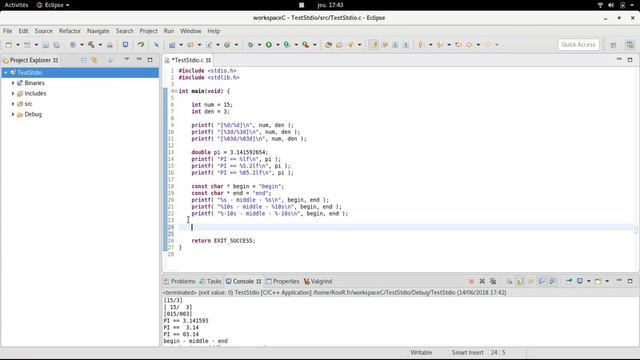
Task: Maximize the Console view pane
Action: coord(630,281)
